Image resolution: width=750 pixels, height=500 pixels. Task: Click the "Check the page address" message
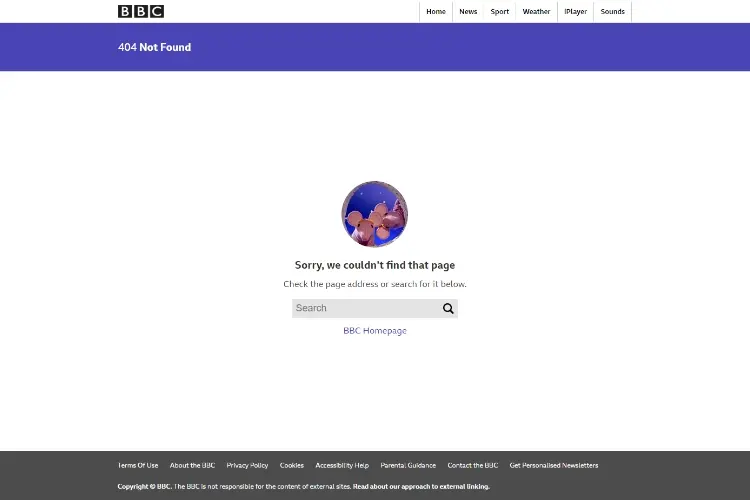click(x=375, y=284)
